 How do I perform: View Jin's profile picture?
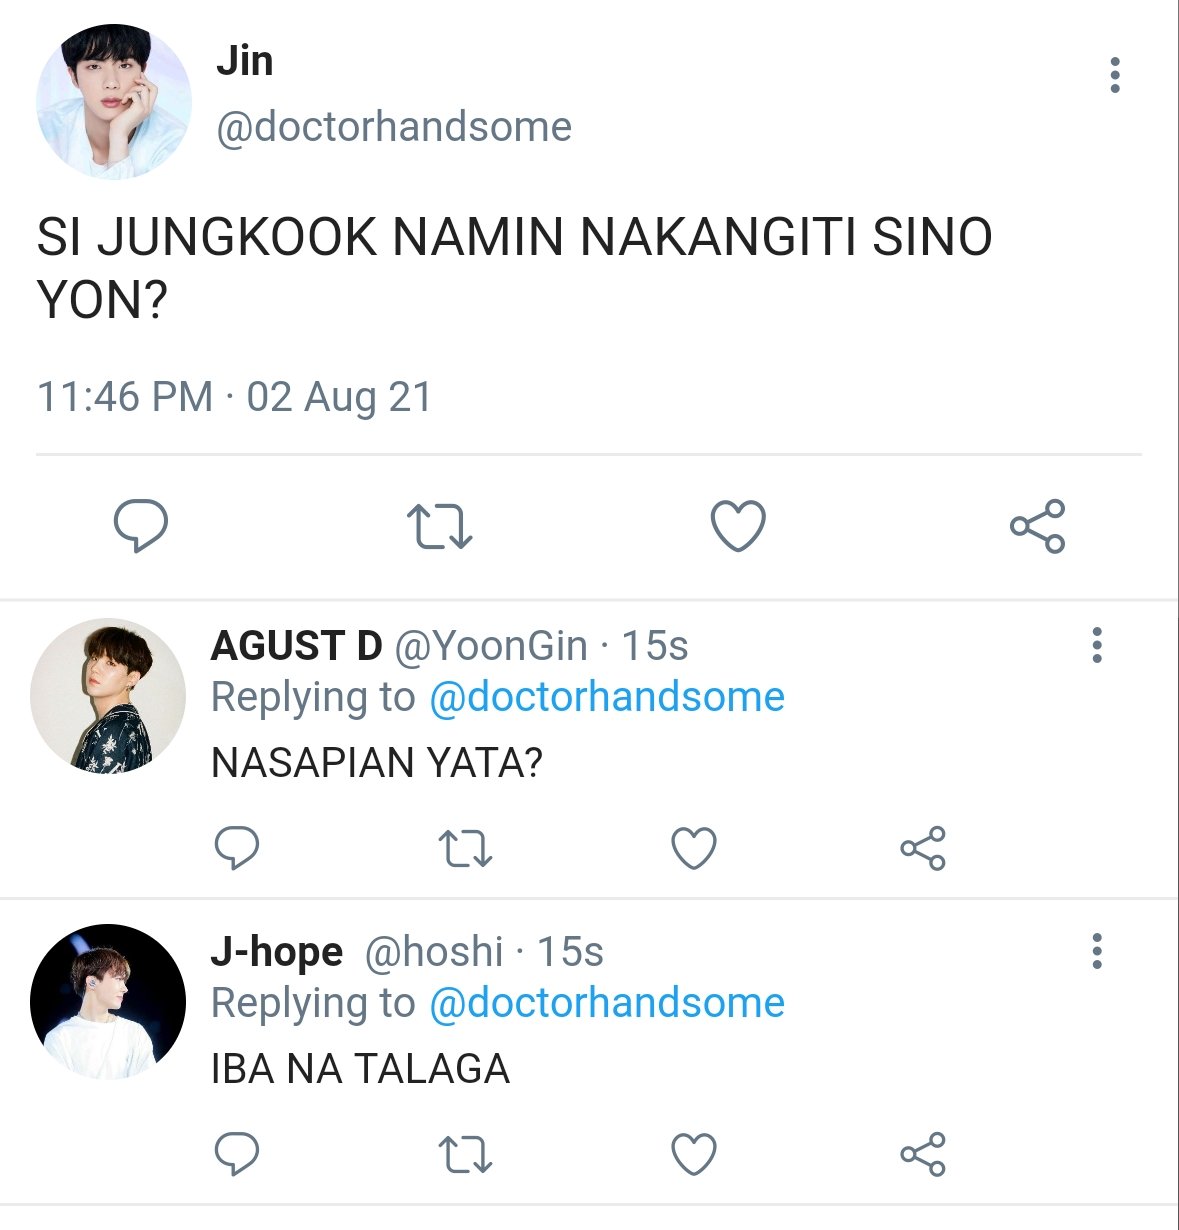(113, 102)
